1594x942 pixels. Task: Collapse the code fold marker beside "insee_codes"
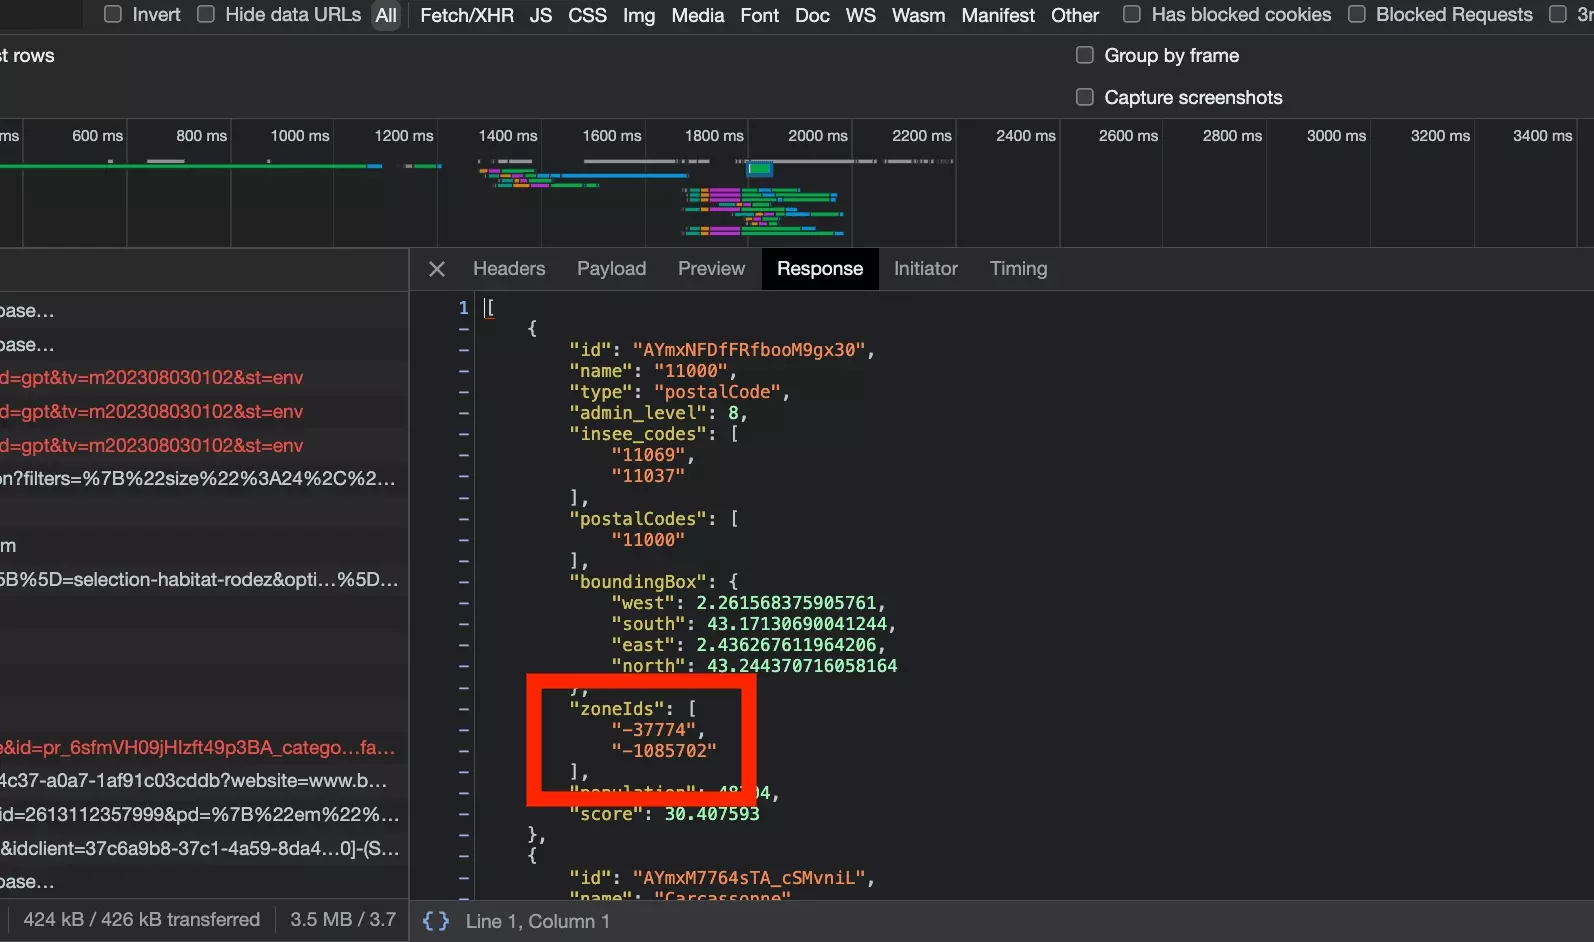(463, 434)
